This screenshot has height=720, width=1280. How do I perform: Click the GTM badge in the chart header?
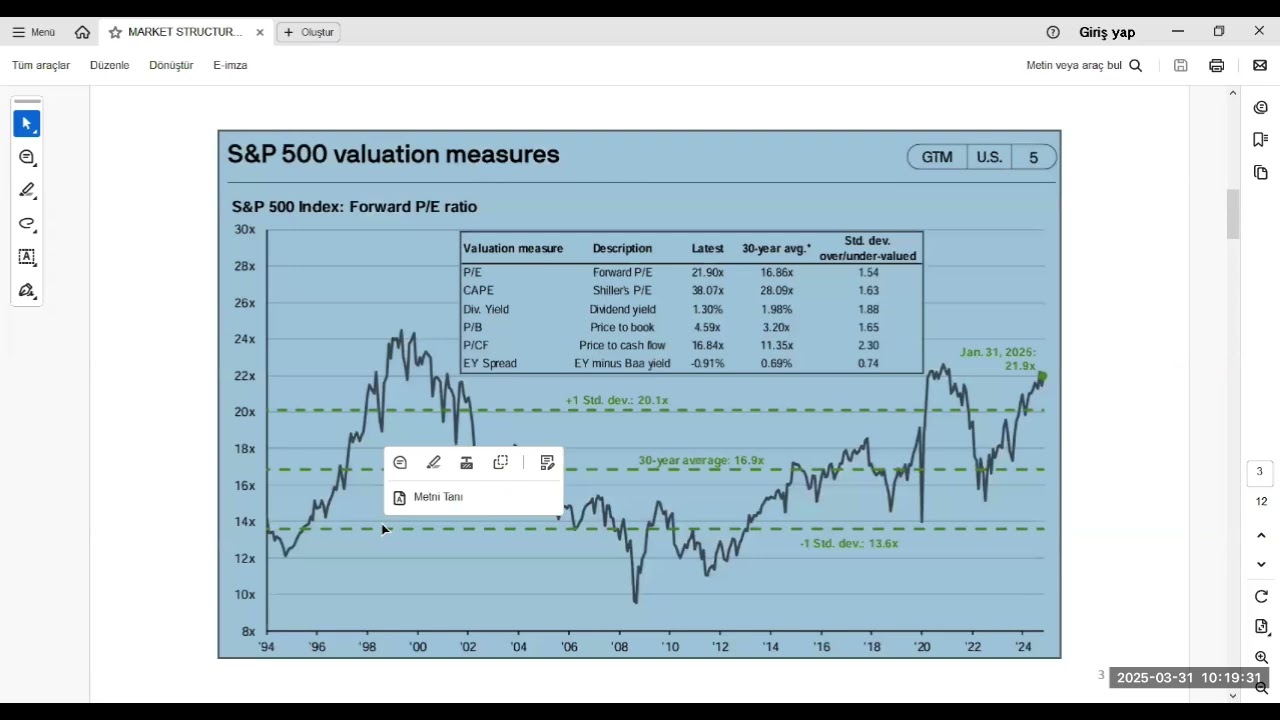937,158
